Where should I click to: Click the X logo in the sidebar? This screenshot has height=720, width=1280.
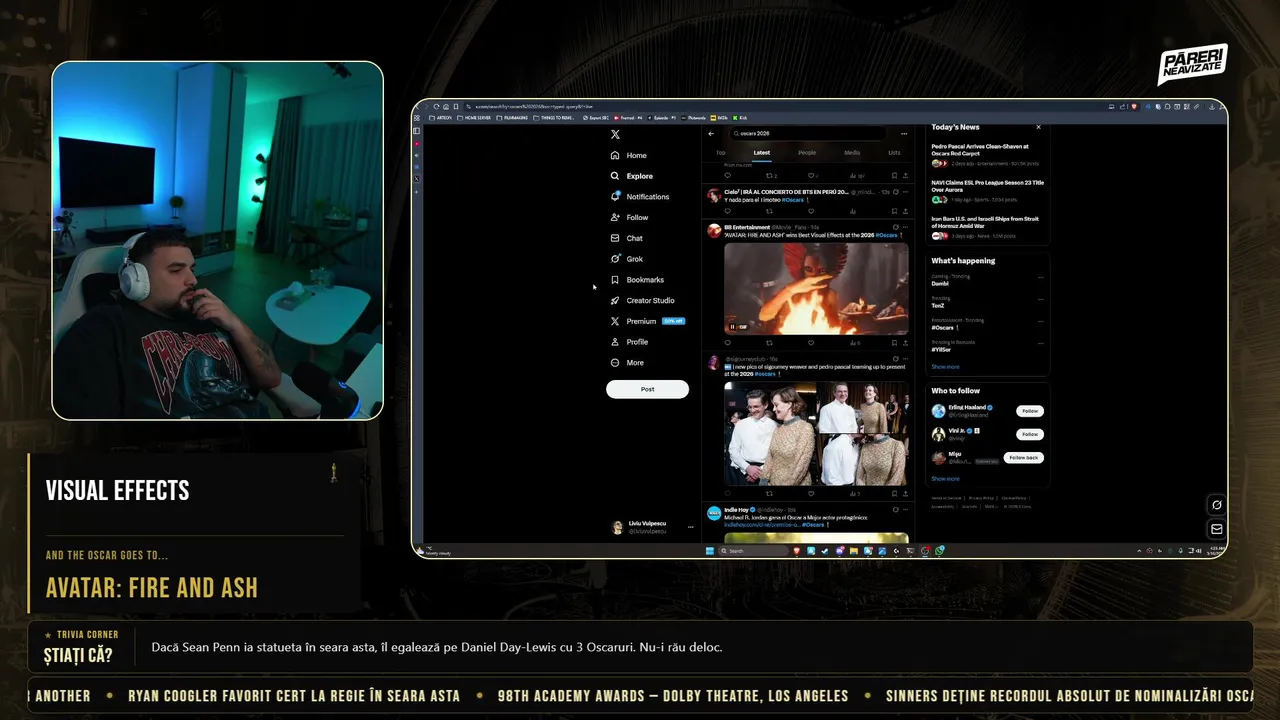pyautogui.click(x=615, y=134)
